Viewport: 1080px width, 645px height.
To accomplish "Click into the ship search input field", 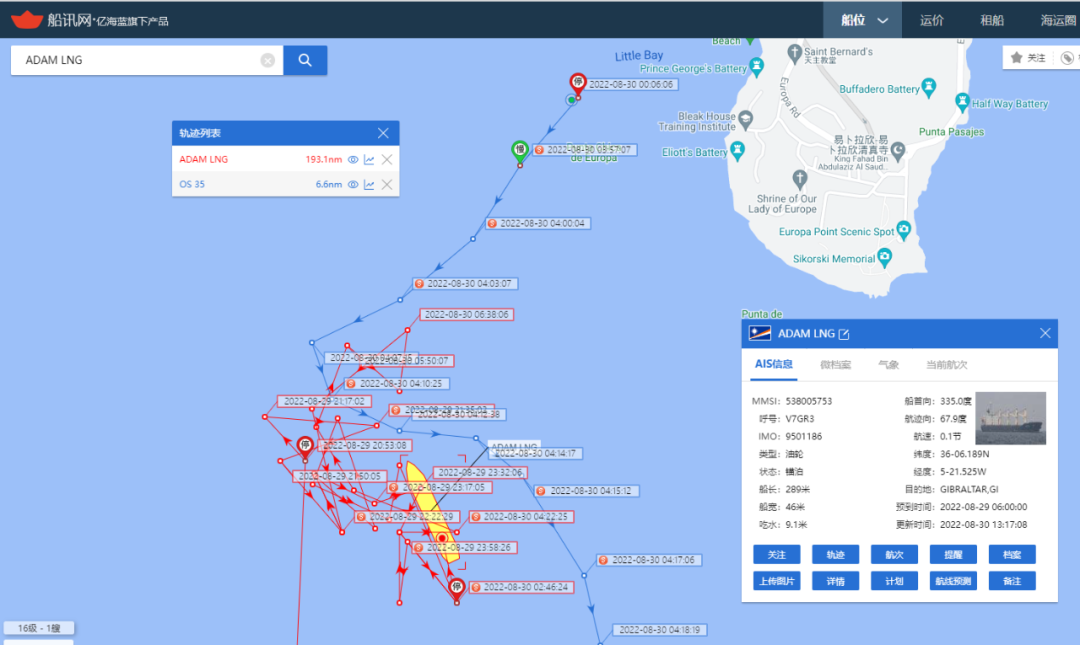I will click(x=140, y=60).
